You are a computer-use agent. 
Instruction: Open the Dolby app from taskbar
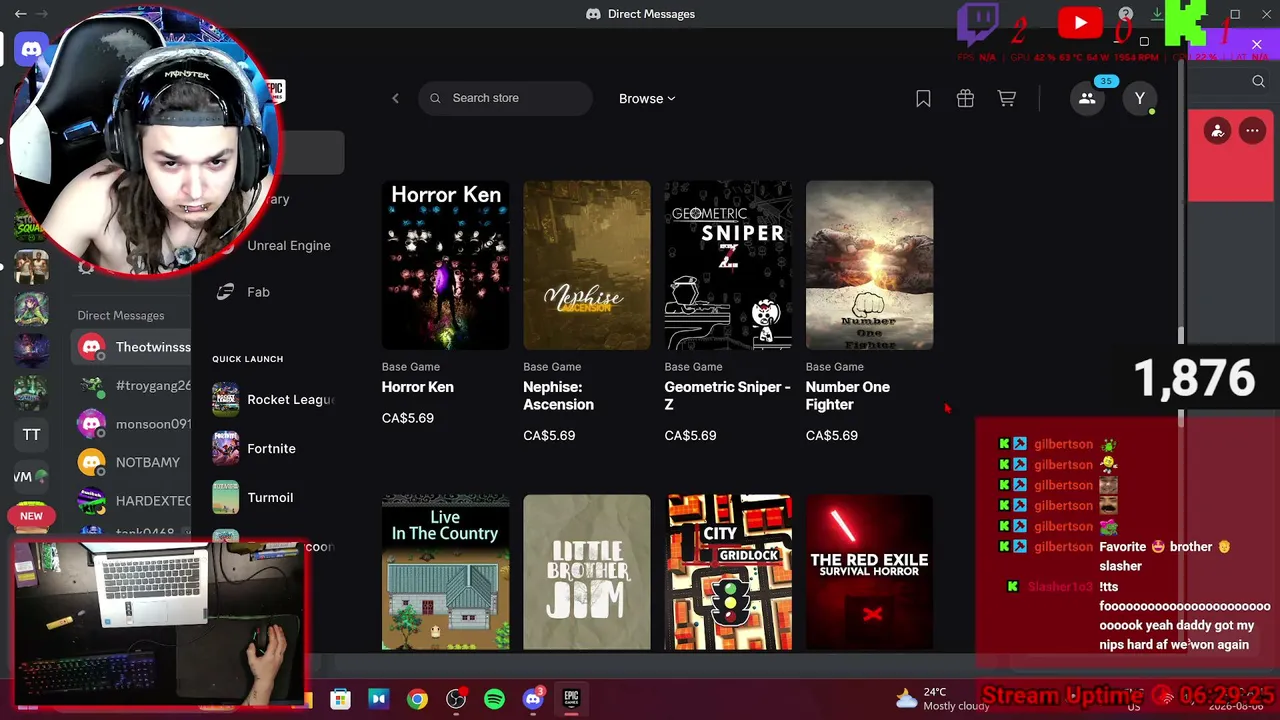coord(379,699)
